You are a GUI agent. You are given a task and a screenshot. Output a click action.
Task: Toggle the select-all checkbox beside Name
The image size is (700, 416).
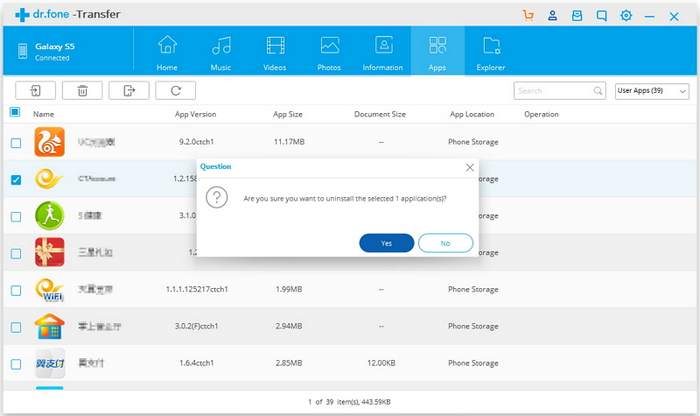pyautogui.click(x=15, y=112)
